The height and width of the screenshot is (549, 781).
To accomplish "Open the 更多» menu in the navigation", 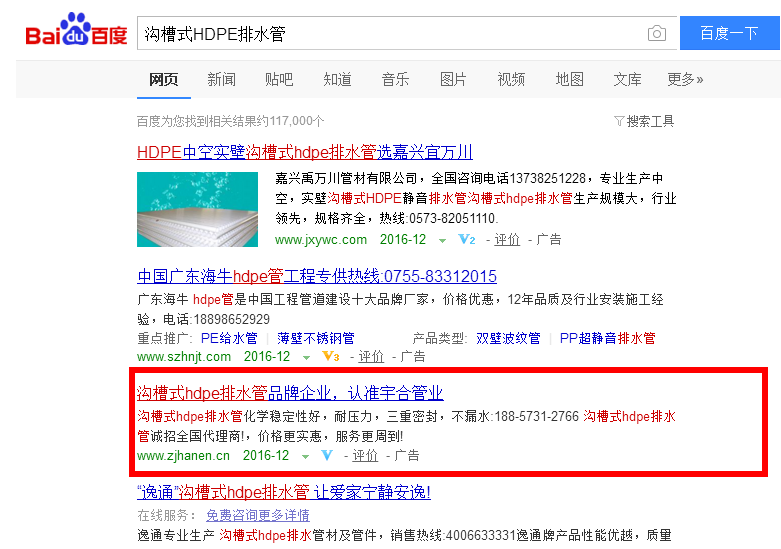I will coord(685,79).
